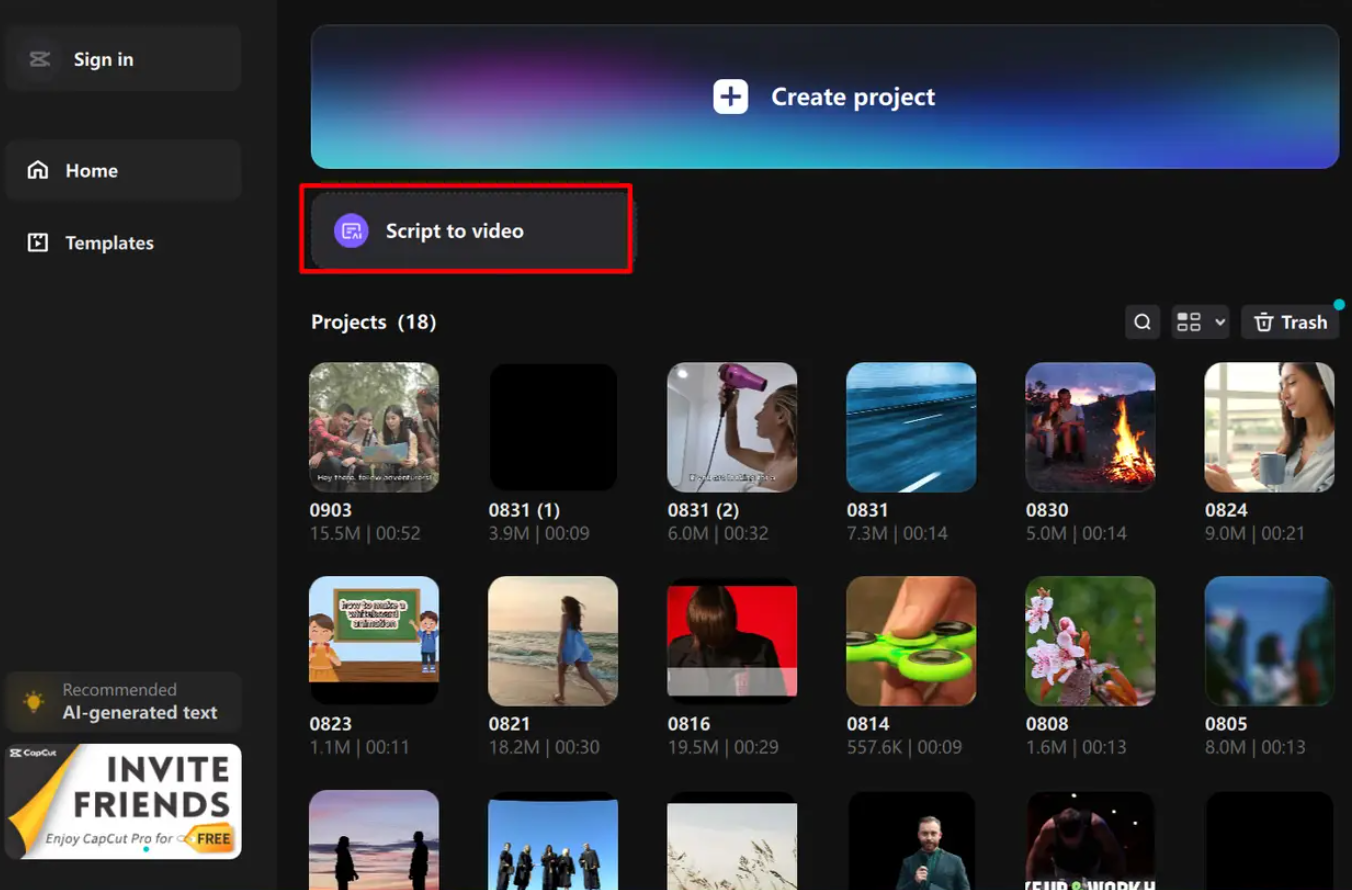Start a new project with Create project
The image size is (1352, 890).
[825, 97]
